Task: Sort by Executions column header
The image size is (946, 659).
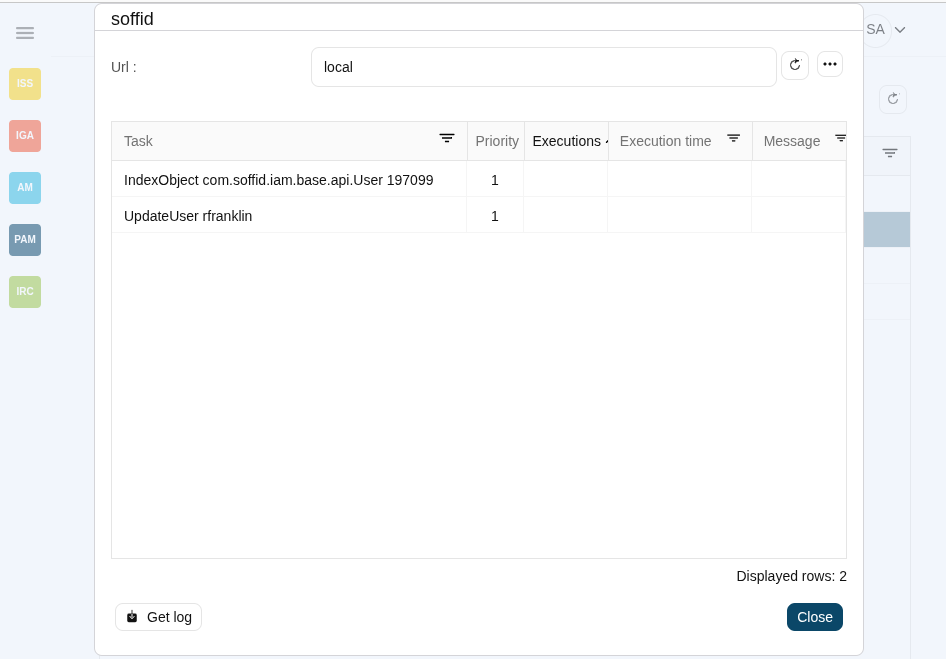Action: pos(567,141)
